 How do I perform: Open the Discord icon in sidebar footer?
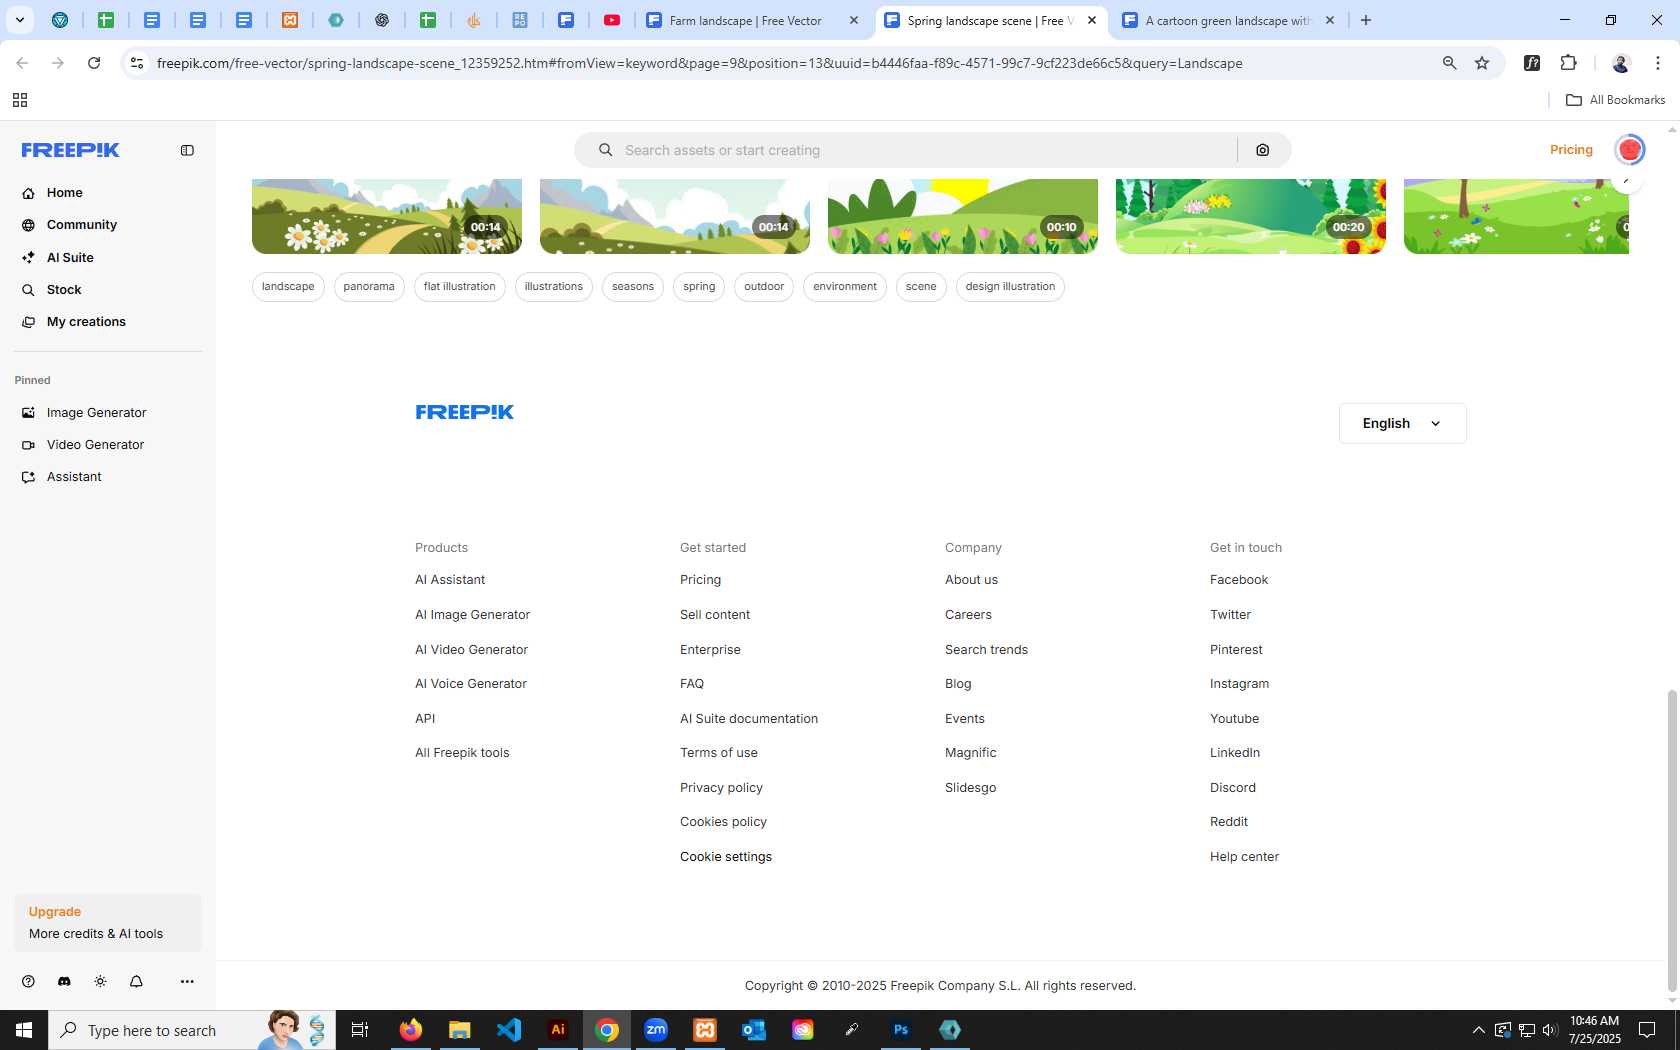click(64, 982)
